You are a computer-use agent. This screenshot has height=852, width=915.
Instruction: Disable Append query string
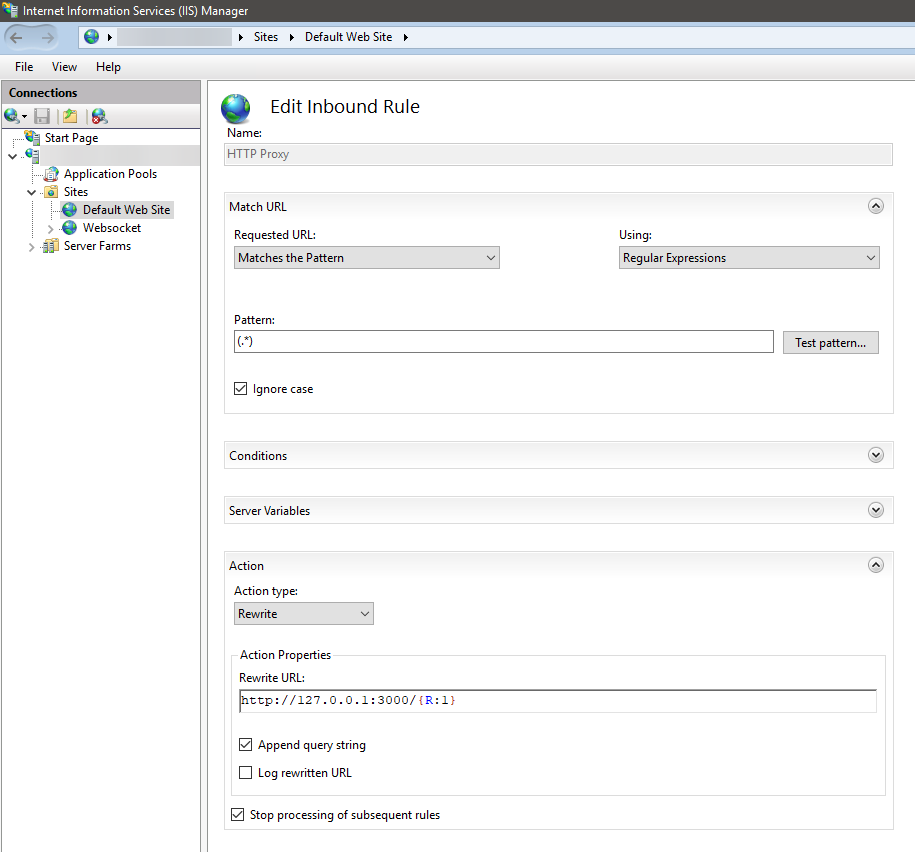pyautogui.click(x=245, y=744)
